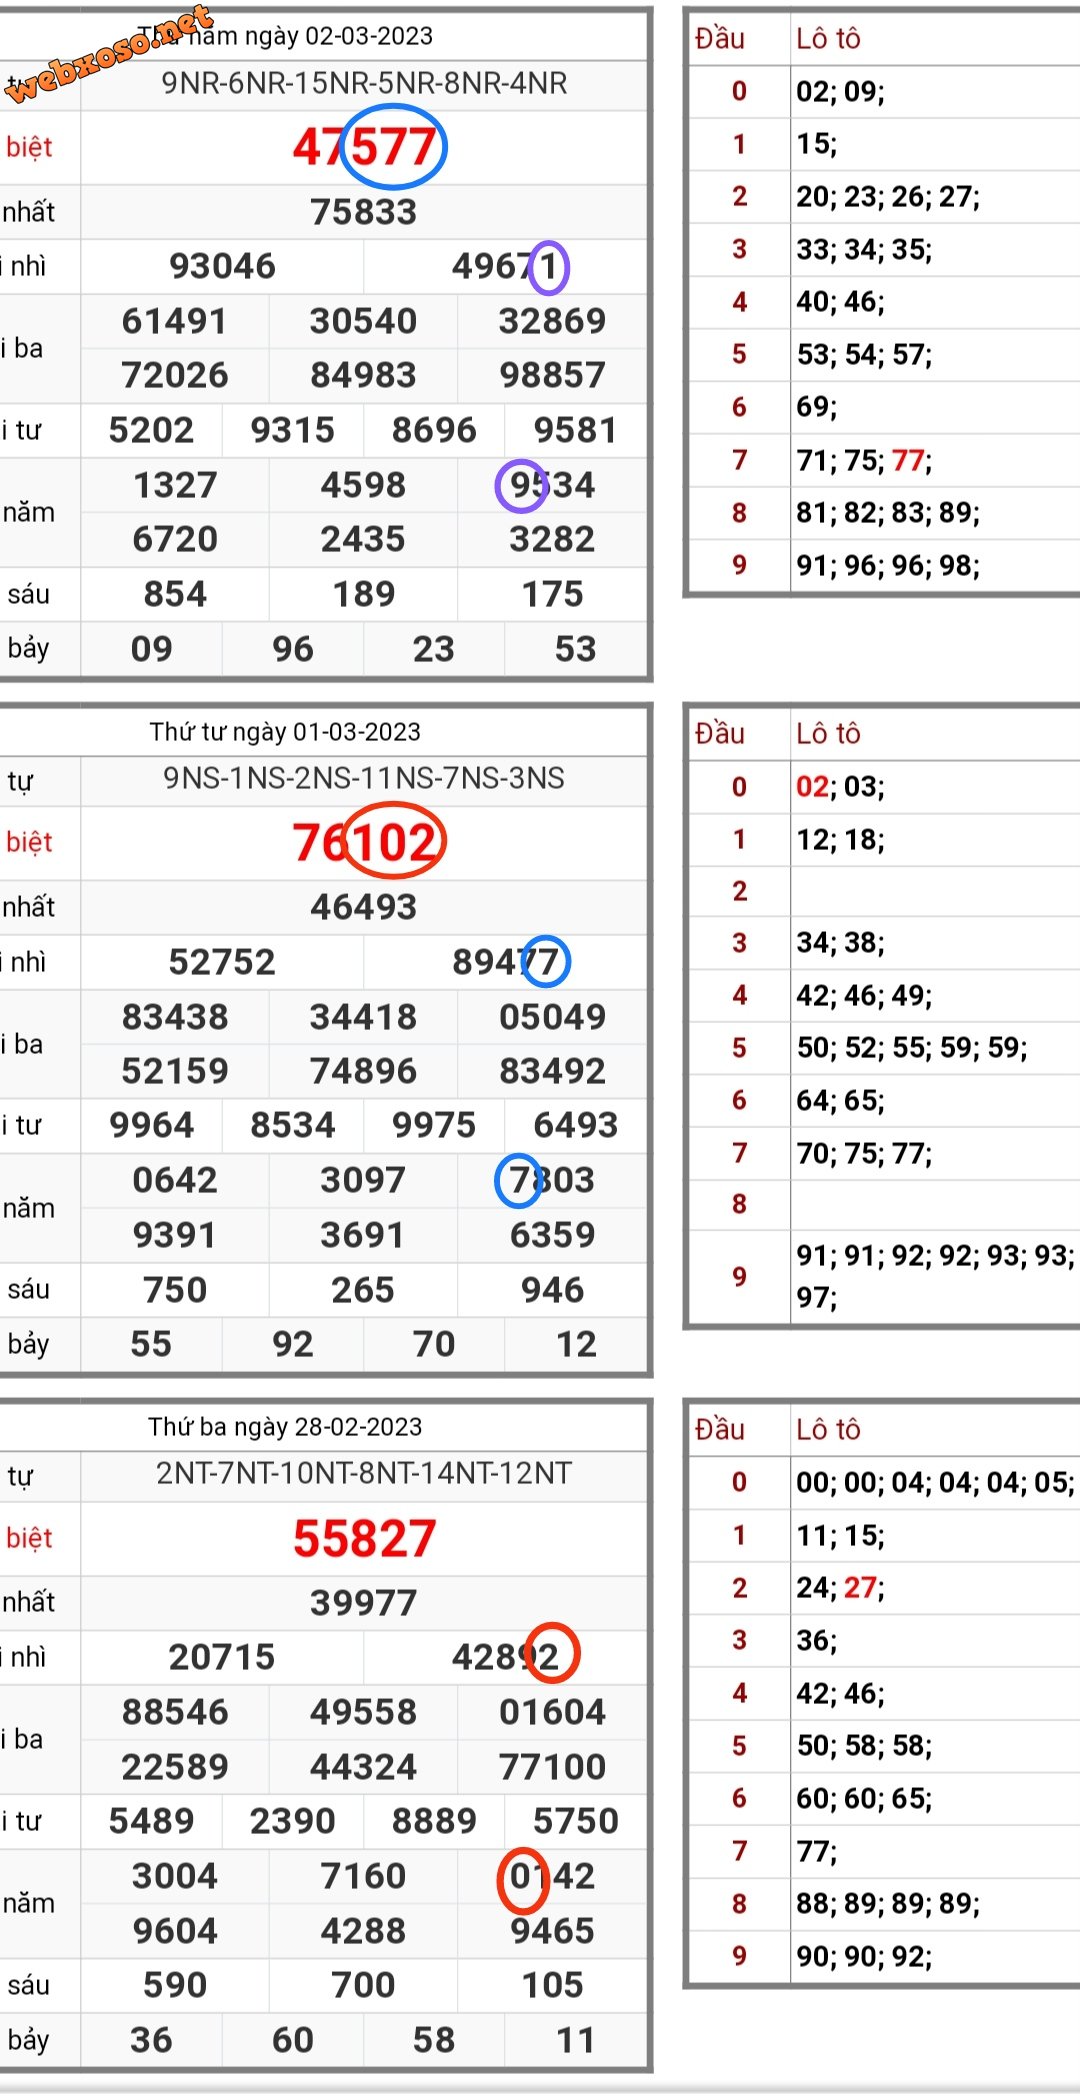Select third prize number 61491
The width and height of the screenshot is (1080, 2096).
175,321
